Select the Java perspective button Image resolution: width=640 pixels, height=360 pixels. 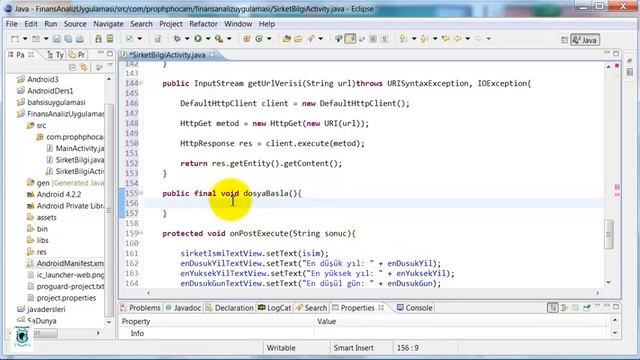[x=585, y=40]
